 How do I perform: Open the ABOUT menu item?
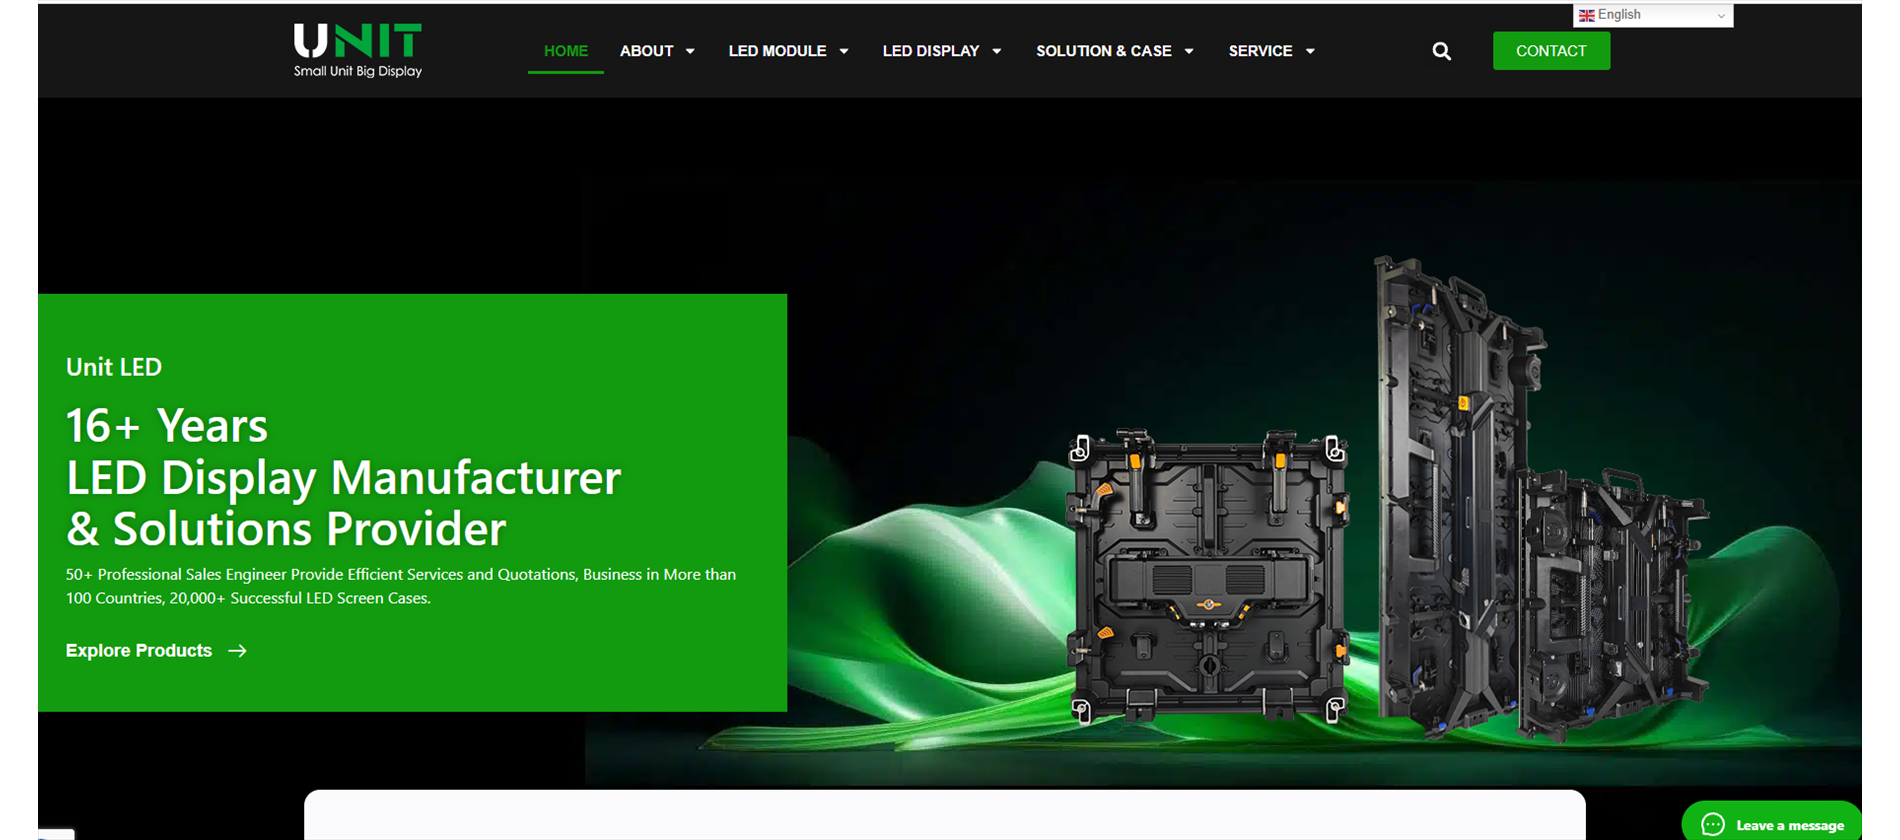646,51
